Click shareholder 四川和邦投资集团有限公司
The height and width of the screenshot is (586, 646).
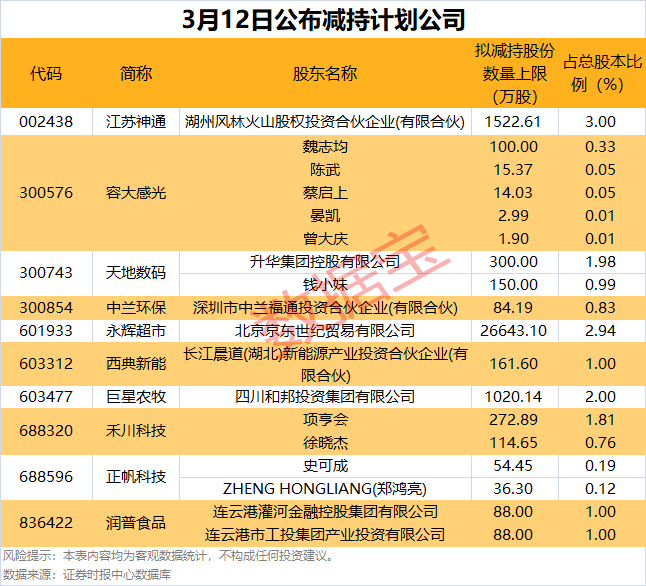tap(324, 397)
